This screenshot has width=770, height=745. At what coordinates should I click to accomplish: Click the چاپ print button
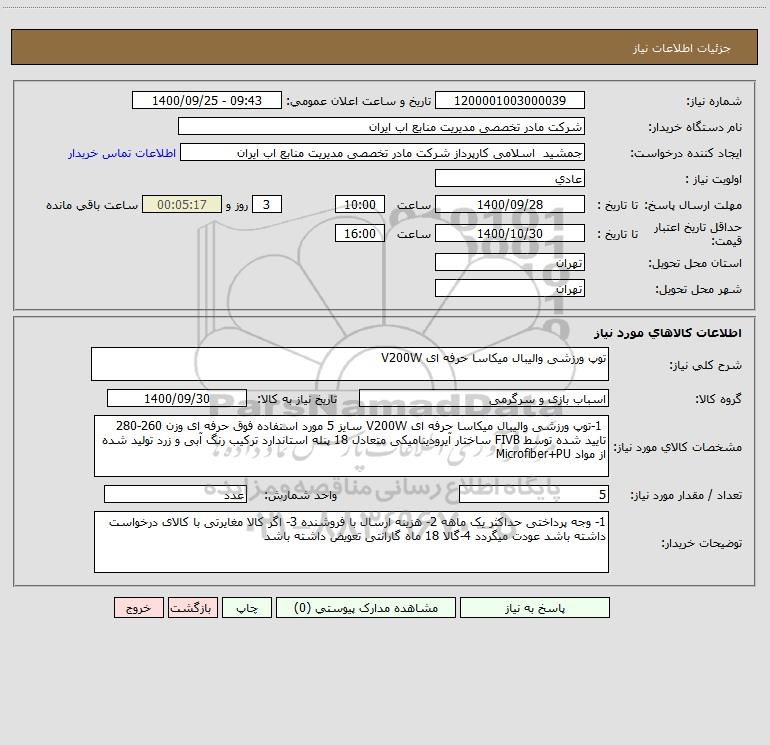pyautogui.click(x=247, y=608)
